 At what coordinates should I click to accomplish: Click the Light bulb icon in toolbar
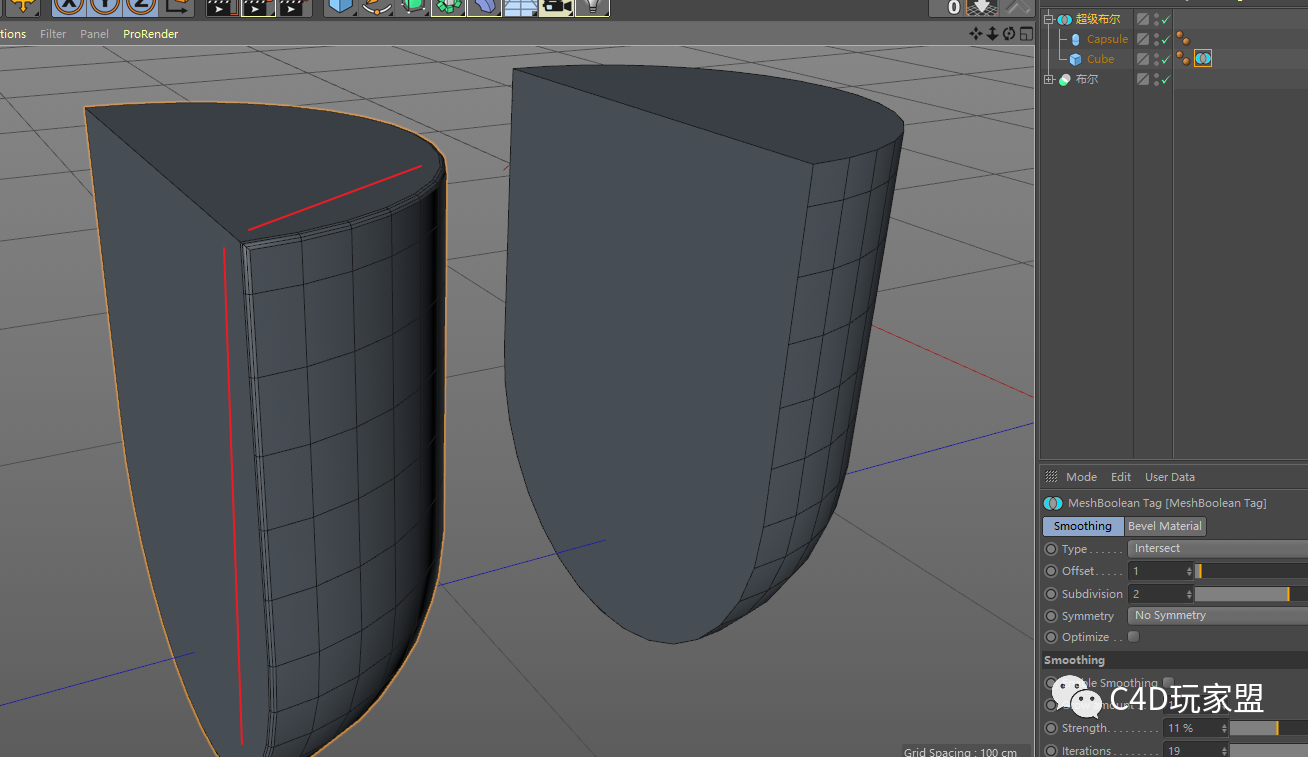593,6
